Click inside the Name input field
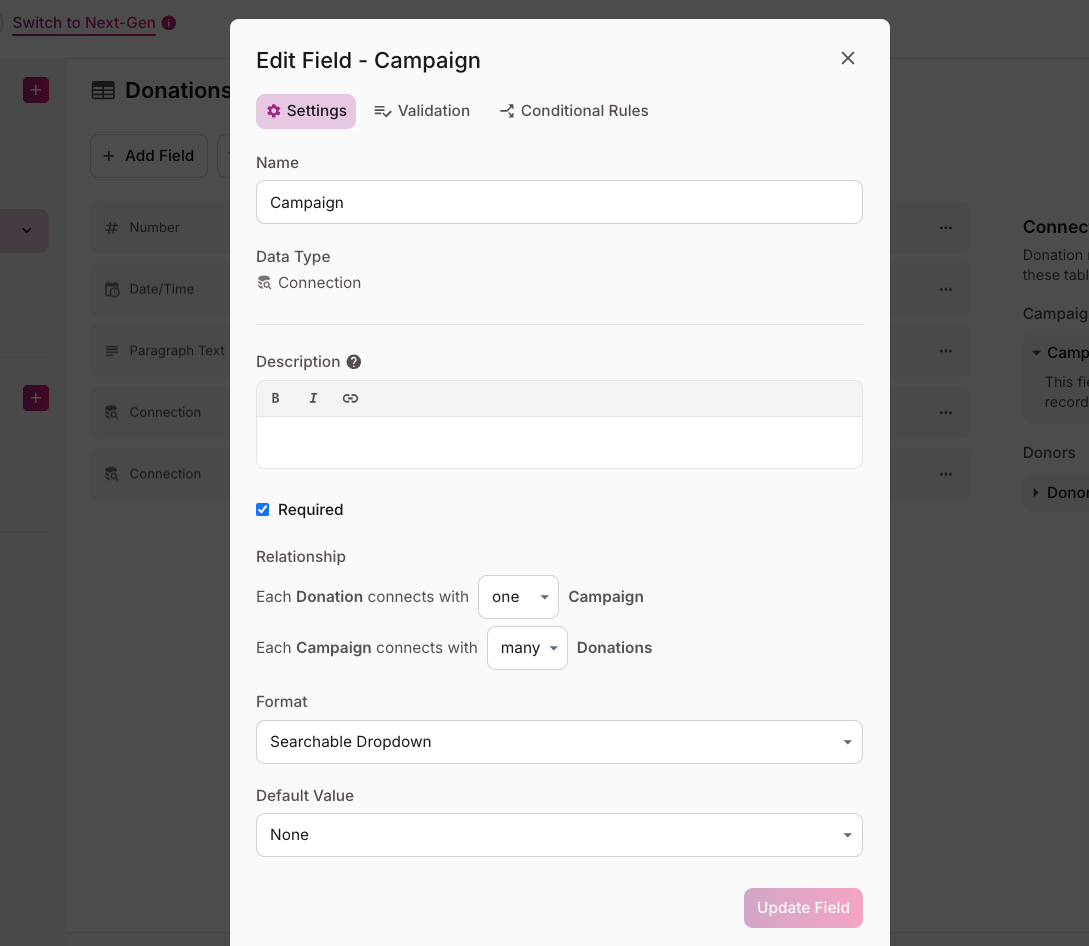This screenshot has width=1089, height=946. pyautogui.click(x=559, y=201)
